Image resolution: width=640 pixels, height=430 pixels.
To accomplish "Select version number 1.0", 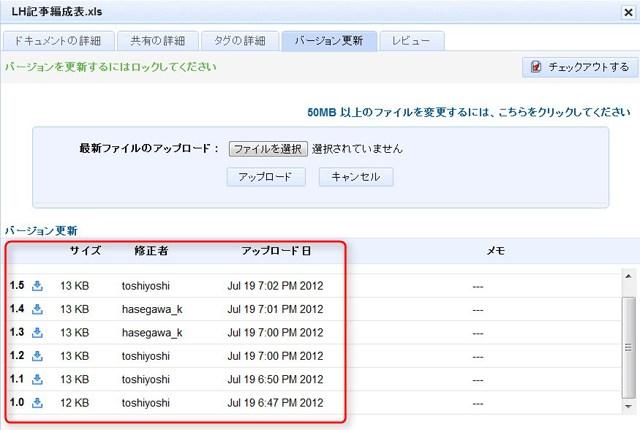I will pos(17,402).
